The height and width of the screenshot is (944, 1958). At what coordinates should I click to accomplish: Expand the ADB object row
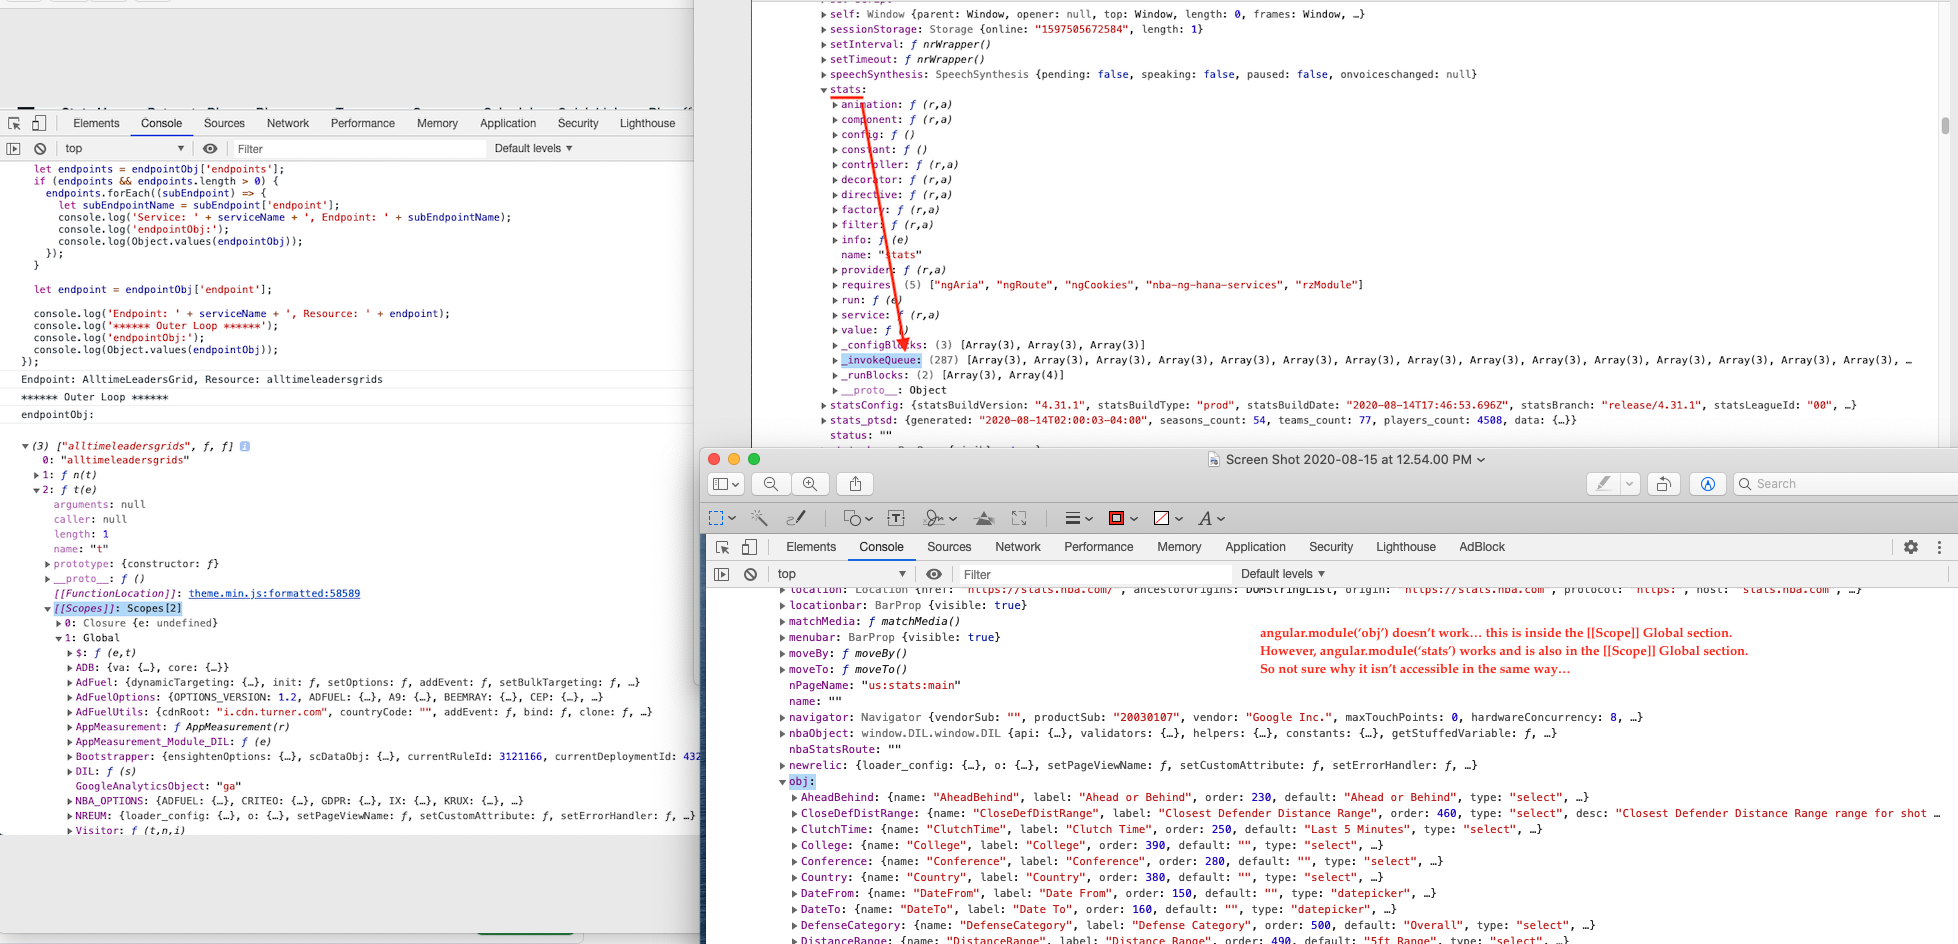click(x=70, y=667)
